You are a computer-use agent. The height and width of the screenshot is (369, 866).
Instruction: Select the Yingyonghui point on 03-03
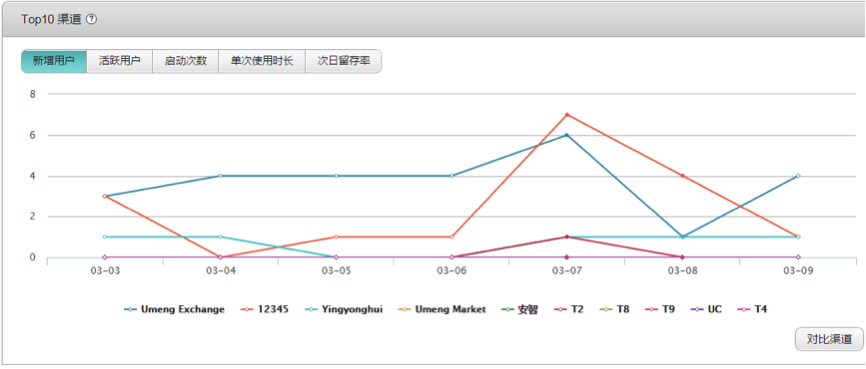pyautogui.click(x=104, y=237)
